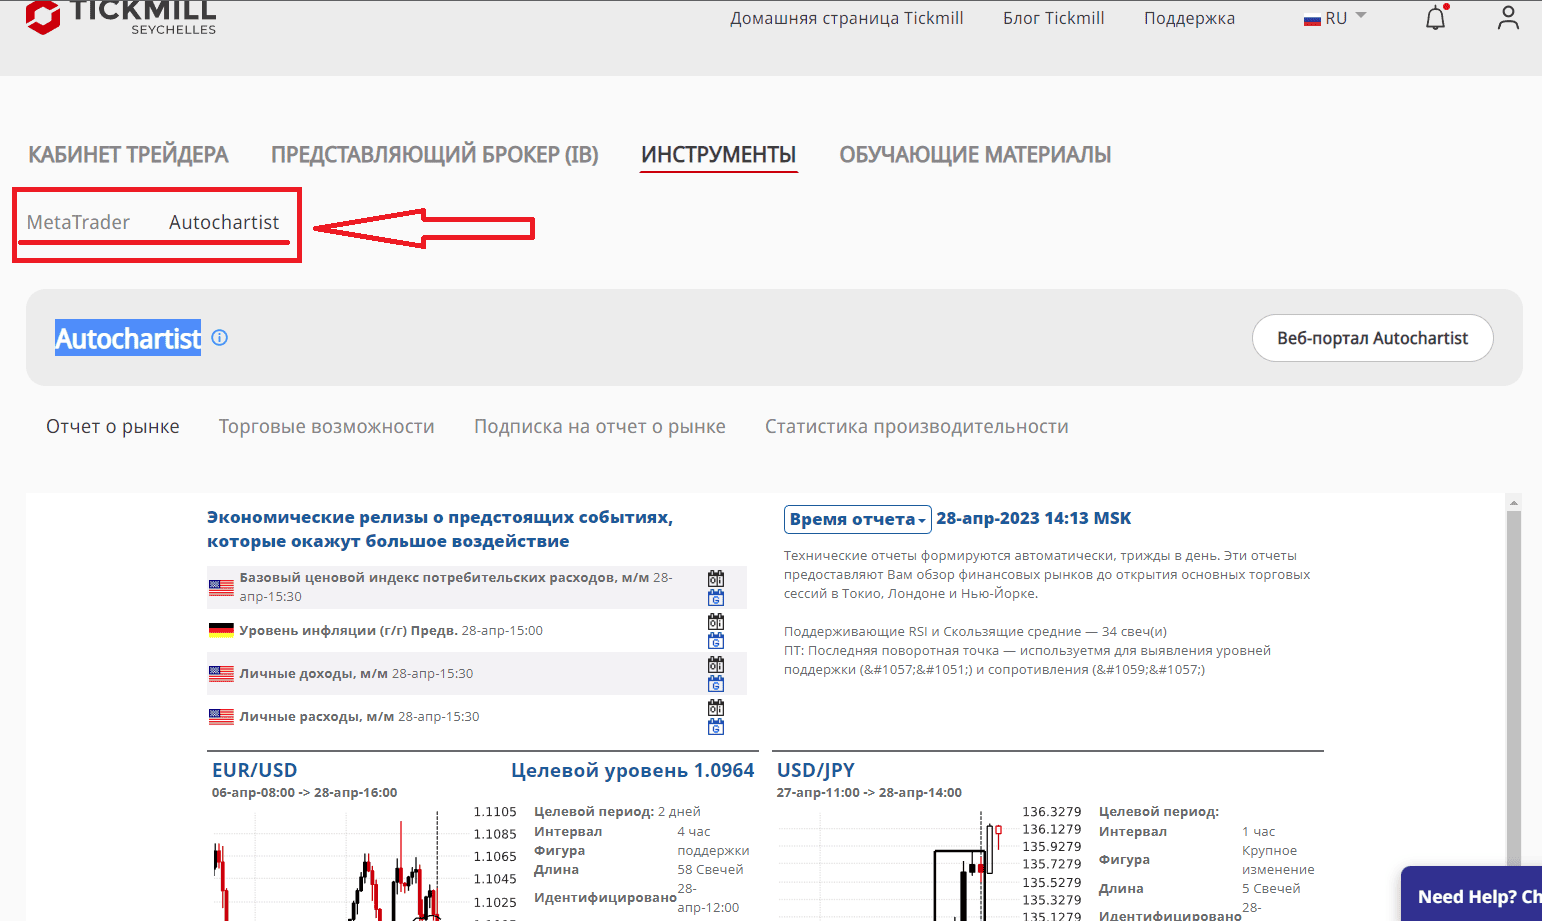Click '06-апр-08:00 -> 28-апр-16:00' date range
The width and height of the screenshot is (1542, 921).
(305, 792)
